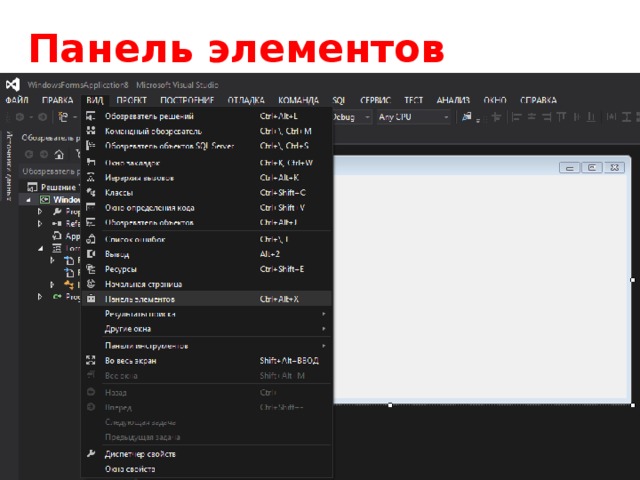Select the App config tree item
Viewport: 640px width, 480px height.
(67, 236)
